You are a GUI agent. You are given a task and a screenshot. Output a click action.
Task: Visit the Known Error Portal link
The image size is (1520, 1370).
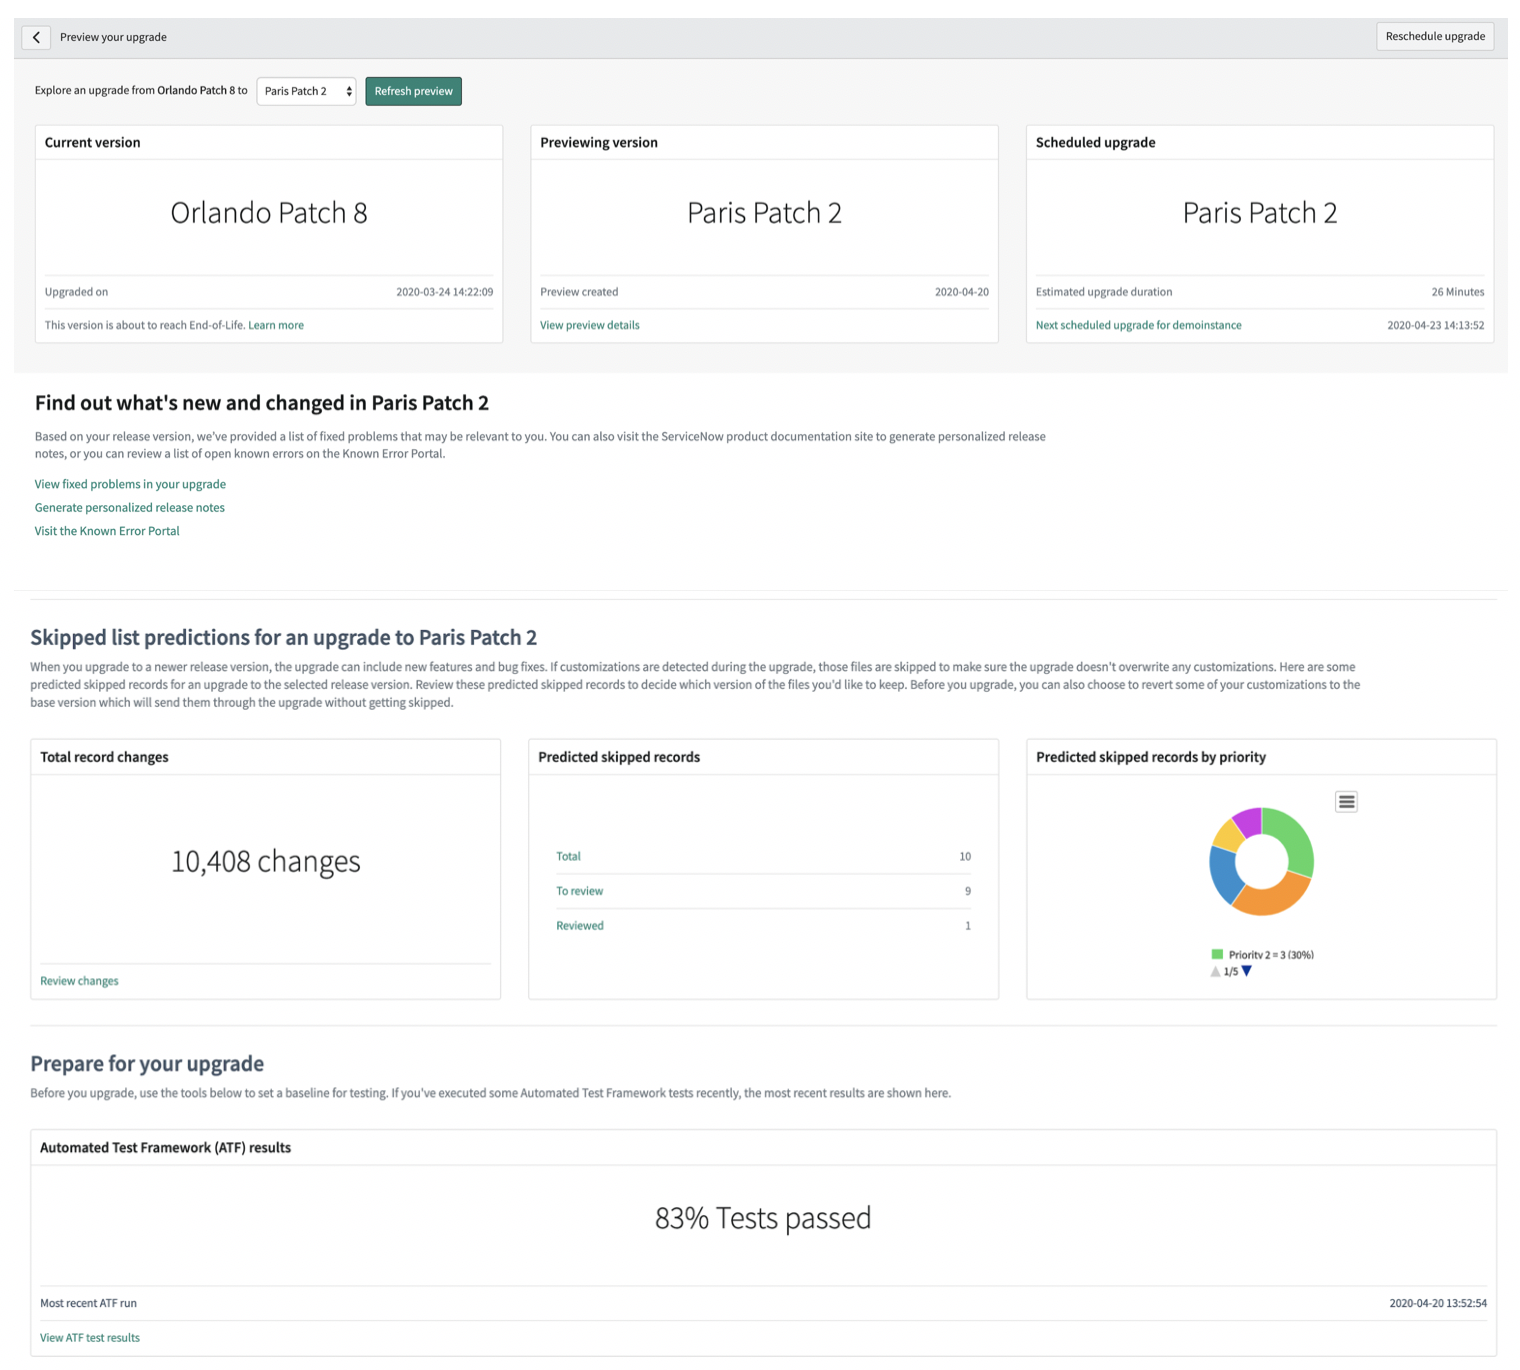click(107, 531)
